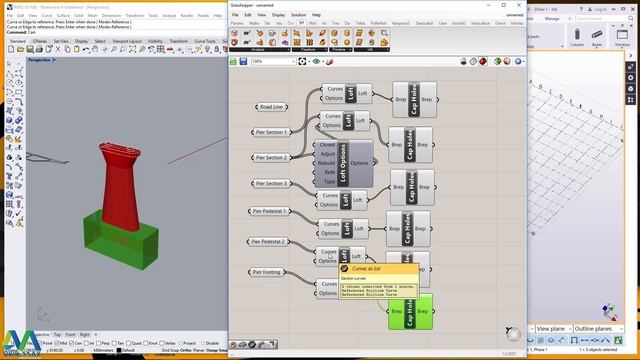Toggle the Quad osnap checkbox in Rhino
640x360 pixels.
129,343
